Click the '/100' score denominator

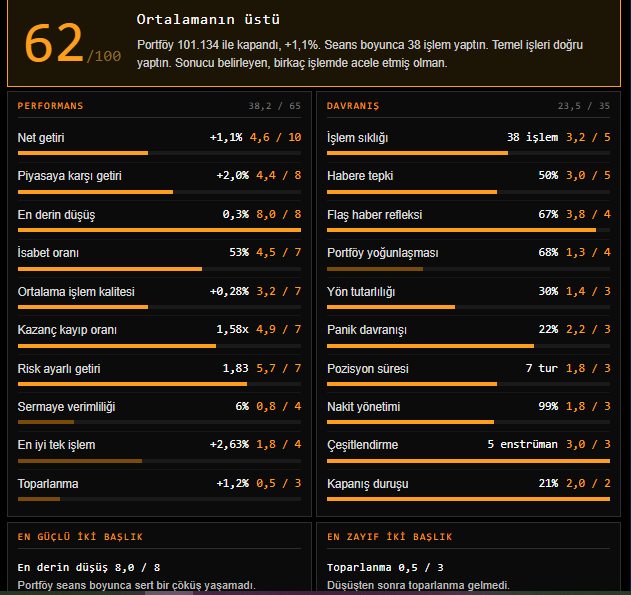pos(104,56)
